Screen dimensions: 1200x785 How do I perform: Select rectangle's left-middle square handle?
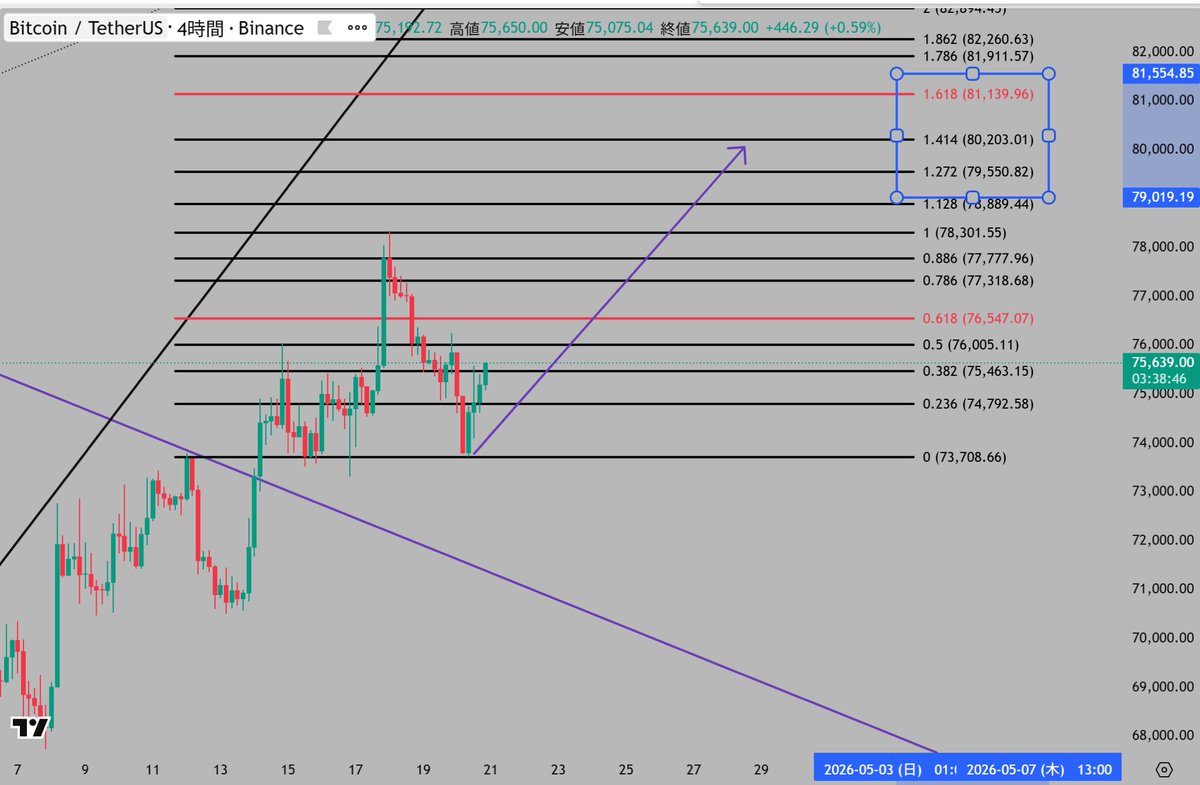click(897, 136)
